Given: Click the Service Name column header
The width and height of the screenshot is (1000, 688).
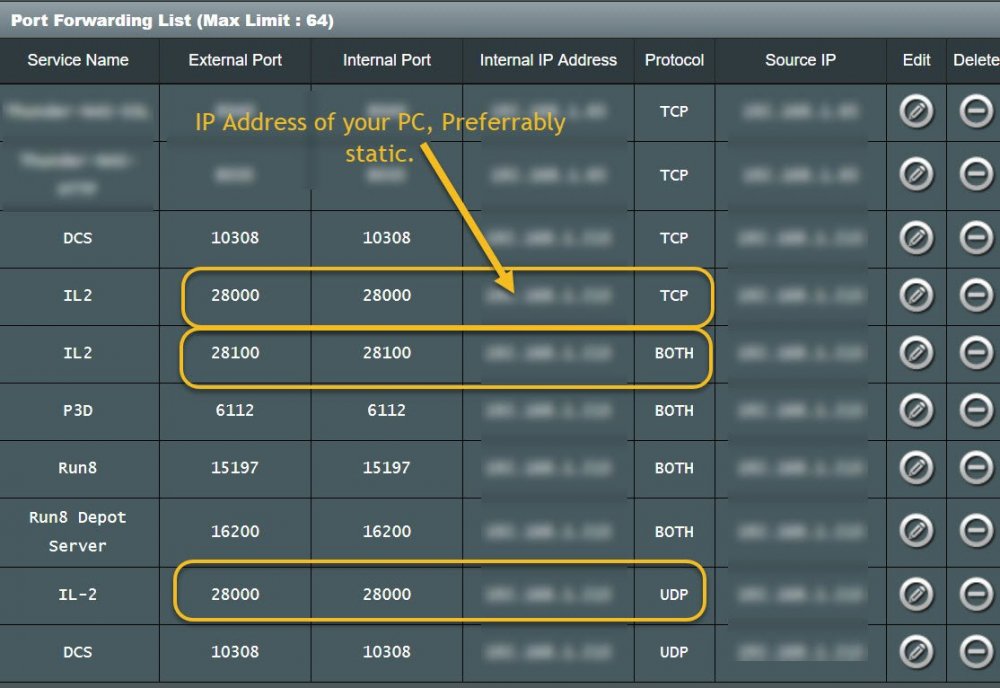Looking at the screenshot, I should (78, 60).
